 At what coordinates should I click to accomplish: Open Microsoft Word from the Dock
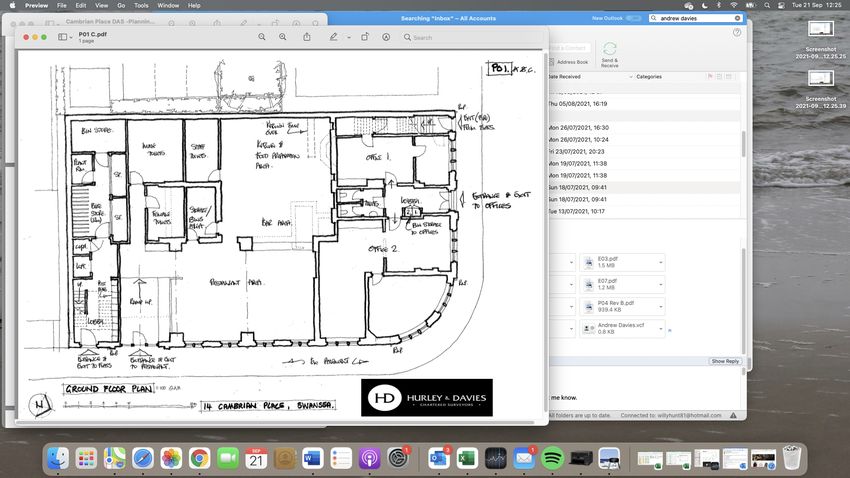[312, 458]
